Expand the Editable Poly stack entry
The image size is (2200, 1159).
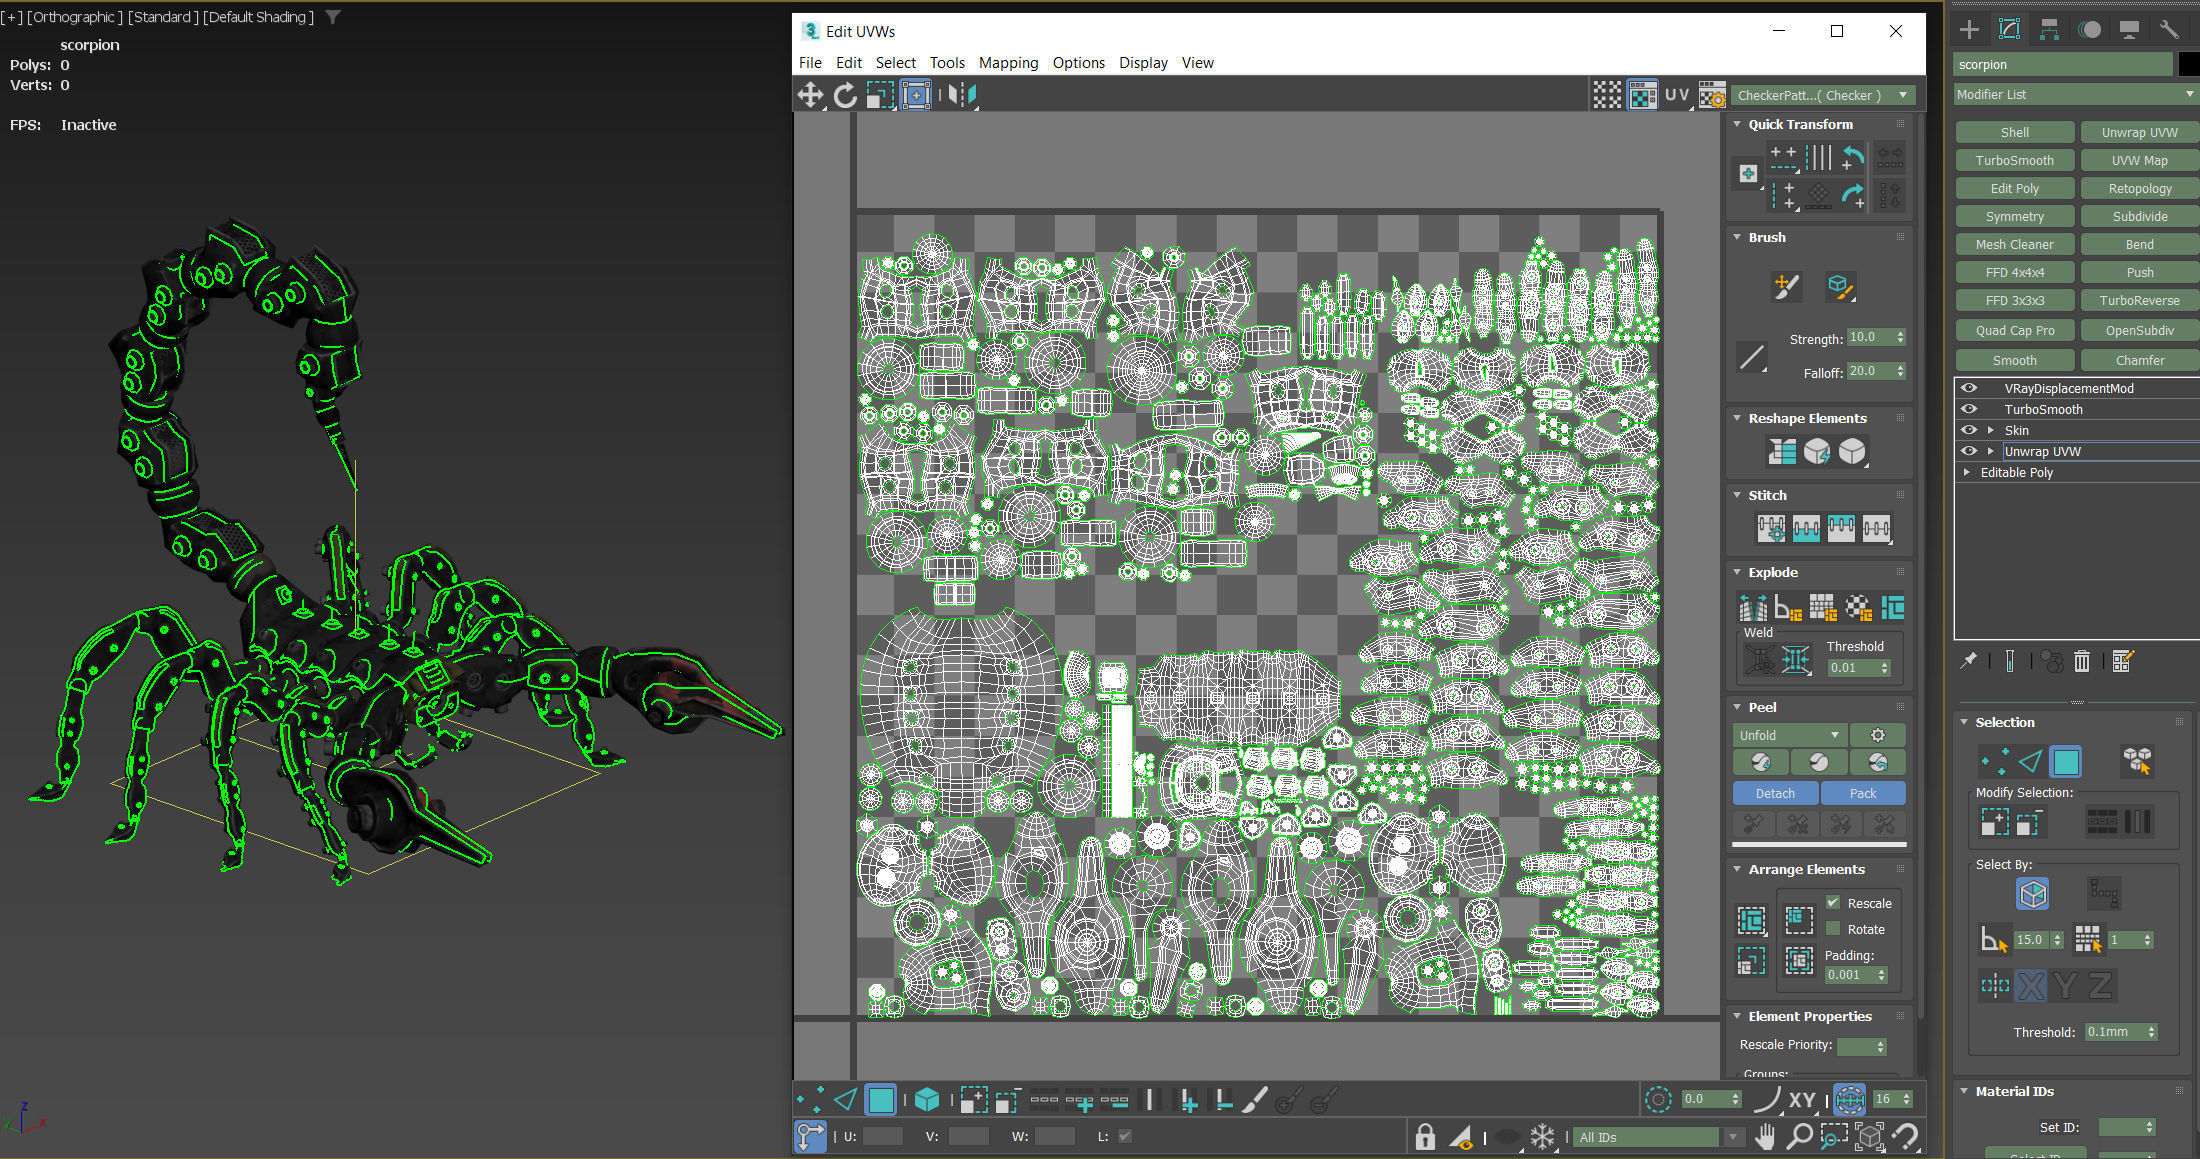pos(1967,472)
